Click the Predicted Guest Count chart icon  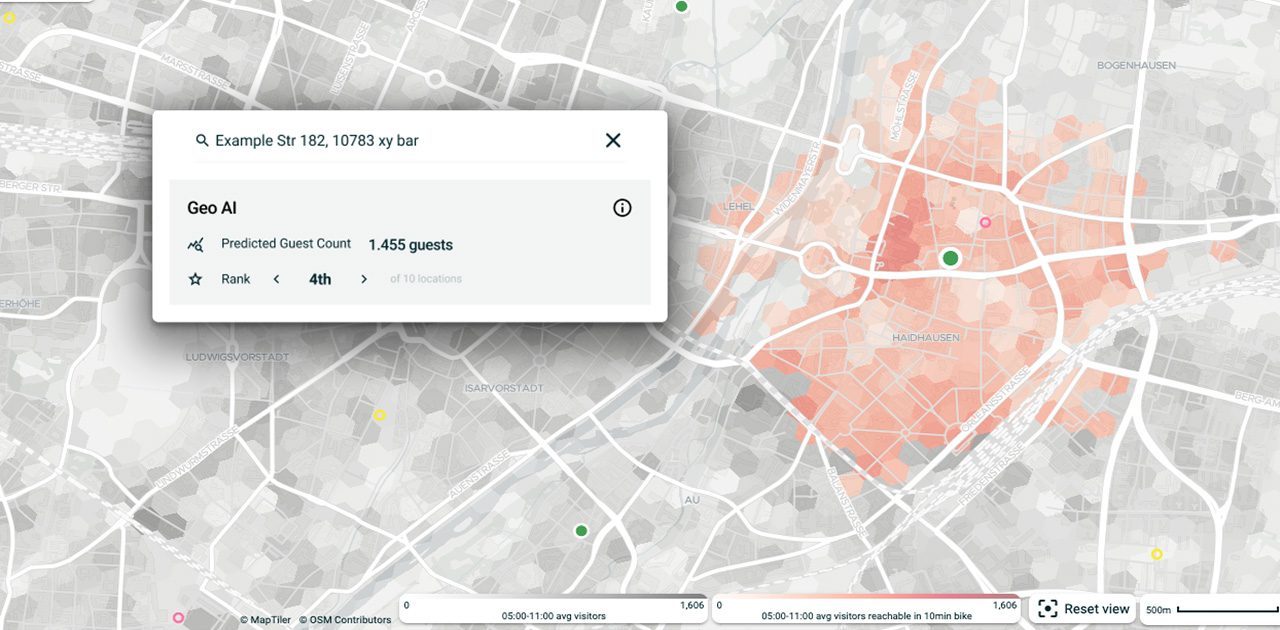pos(196,245)
